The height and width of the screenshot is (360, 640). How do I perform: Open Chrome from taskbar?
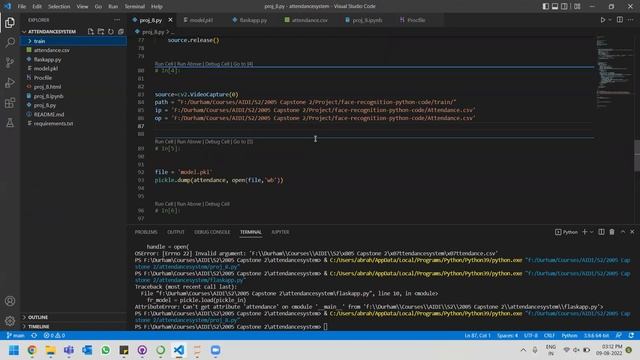point(32,350)
